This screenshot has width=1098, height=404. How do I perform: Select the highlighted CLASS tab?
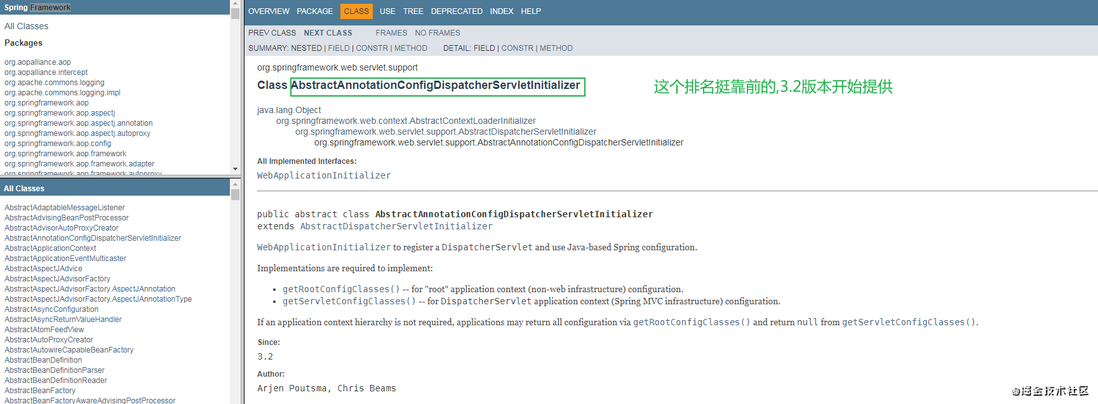coord(356,11)
